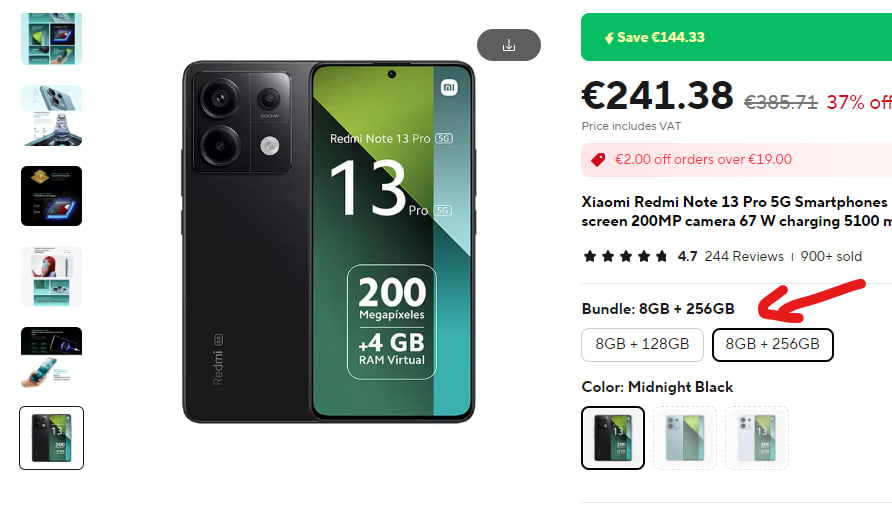The height and width of the screenshot is (520, 892).
Task: Click the download image icon button
Action: point(509,45)
